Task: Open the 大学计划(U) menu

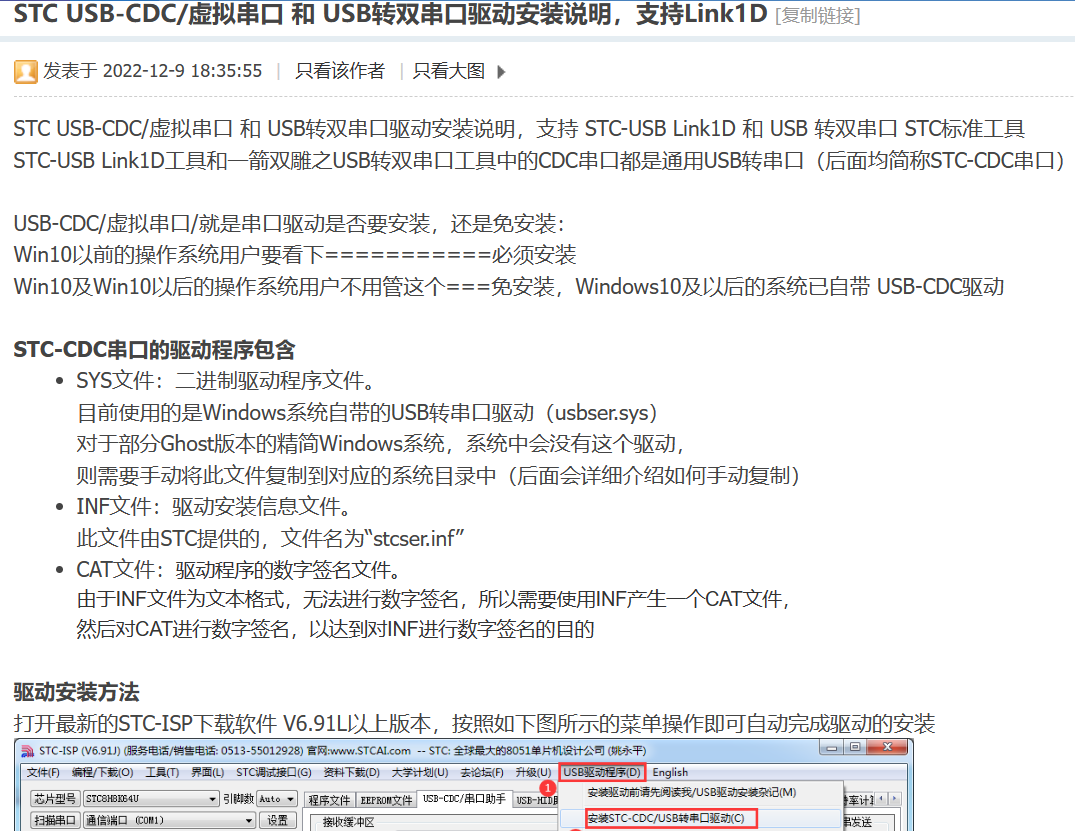Action: coord(420,773)
